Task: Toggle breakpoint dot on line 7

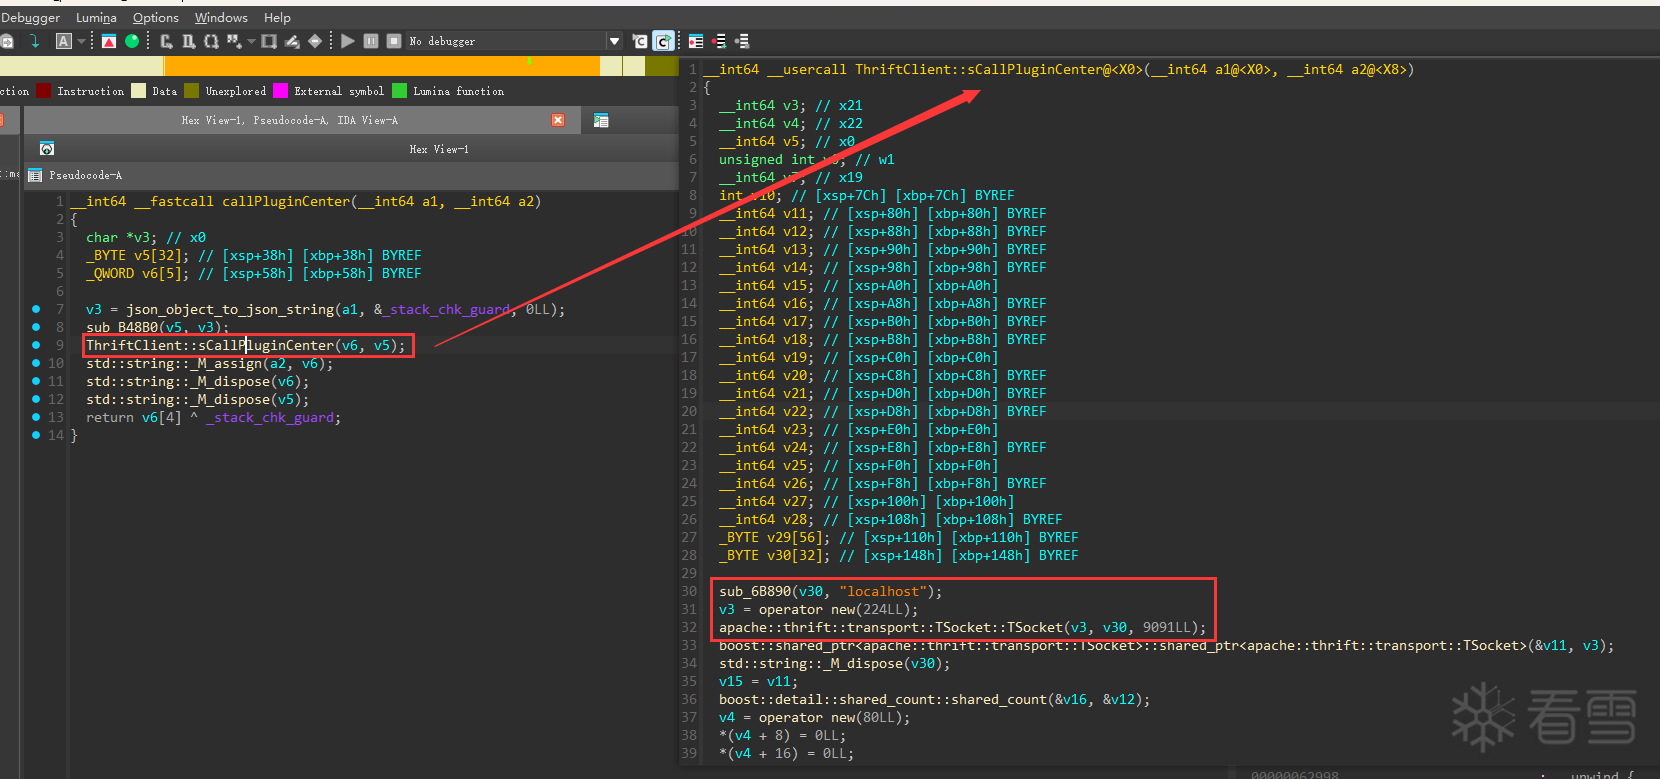Action: 36,309
